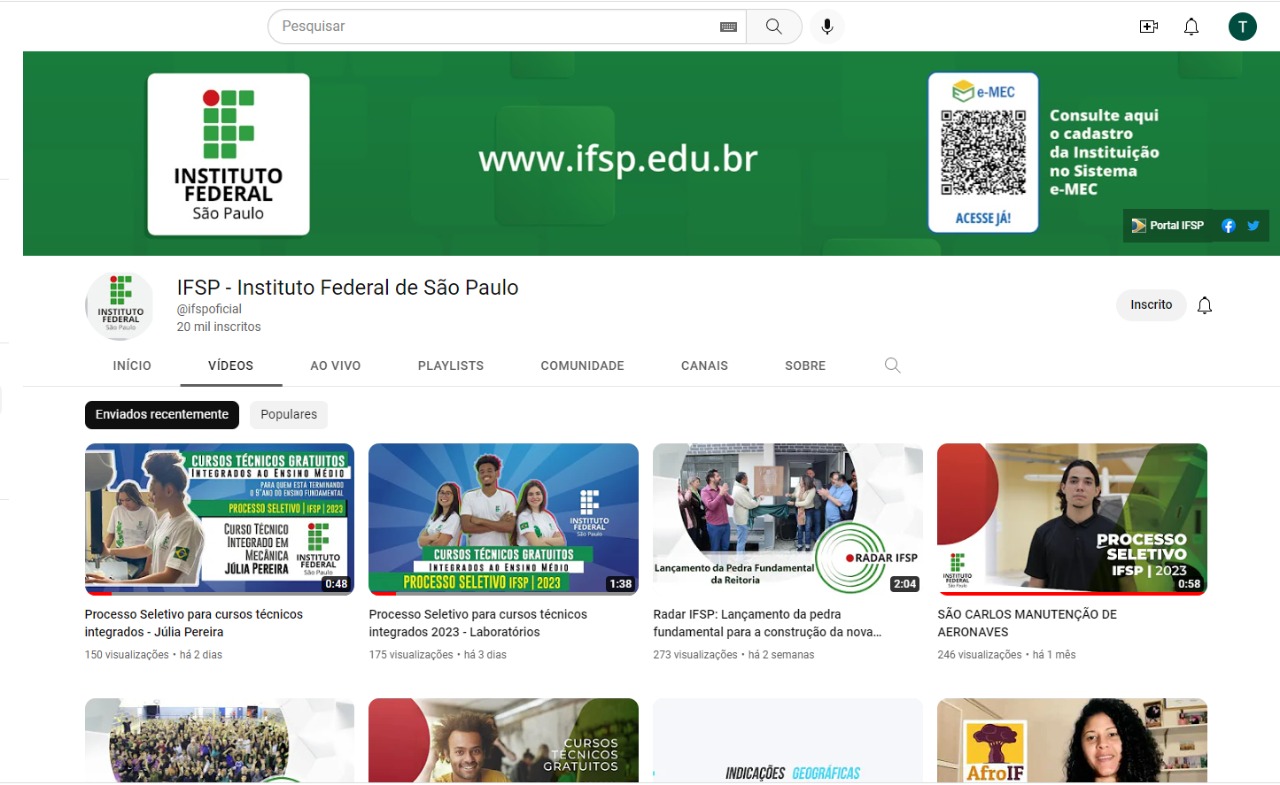
Task: Open the crowd photo second-row thumbnail
Action: click(x=220, y=740)
